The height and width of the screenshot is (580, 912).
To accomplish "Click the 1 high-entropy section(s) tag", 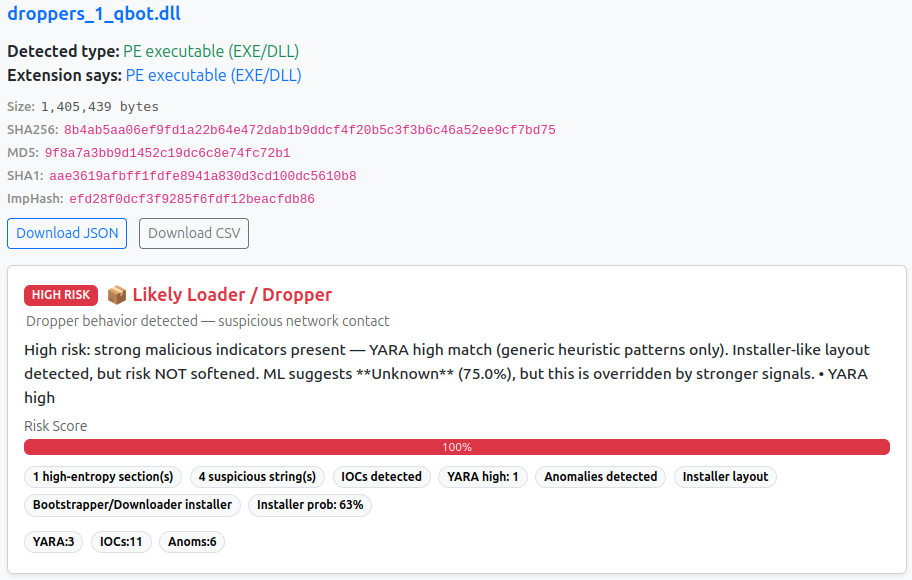I will (x=103, y=476).
